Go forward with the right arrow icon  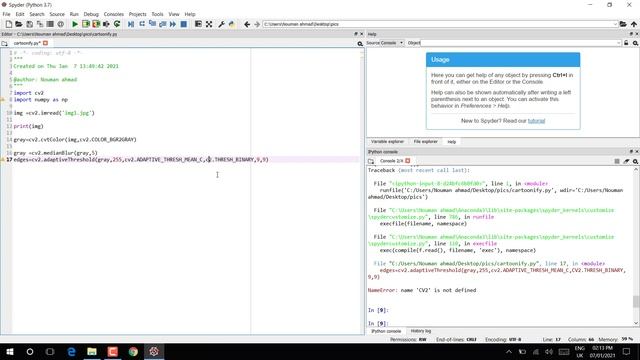click(x=257, y=24)
